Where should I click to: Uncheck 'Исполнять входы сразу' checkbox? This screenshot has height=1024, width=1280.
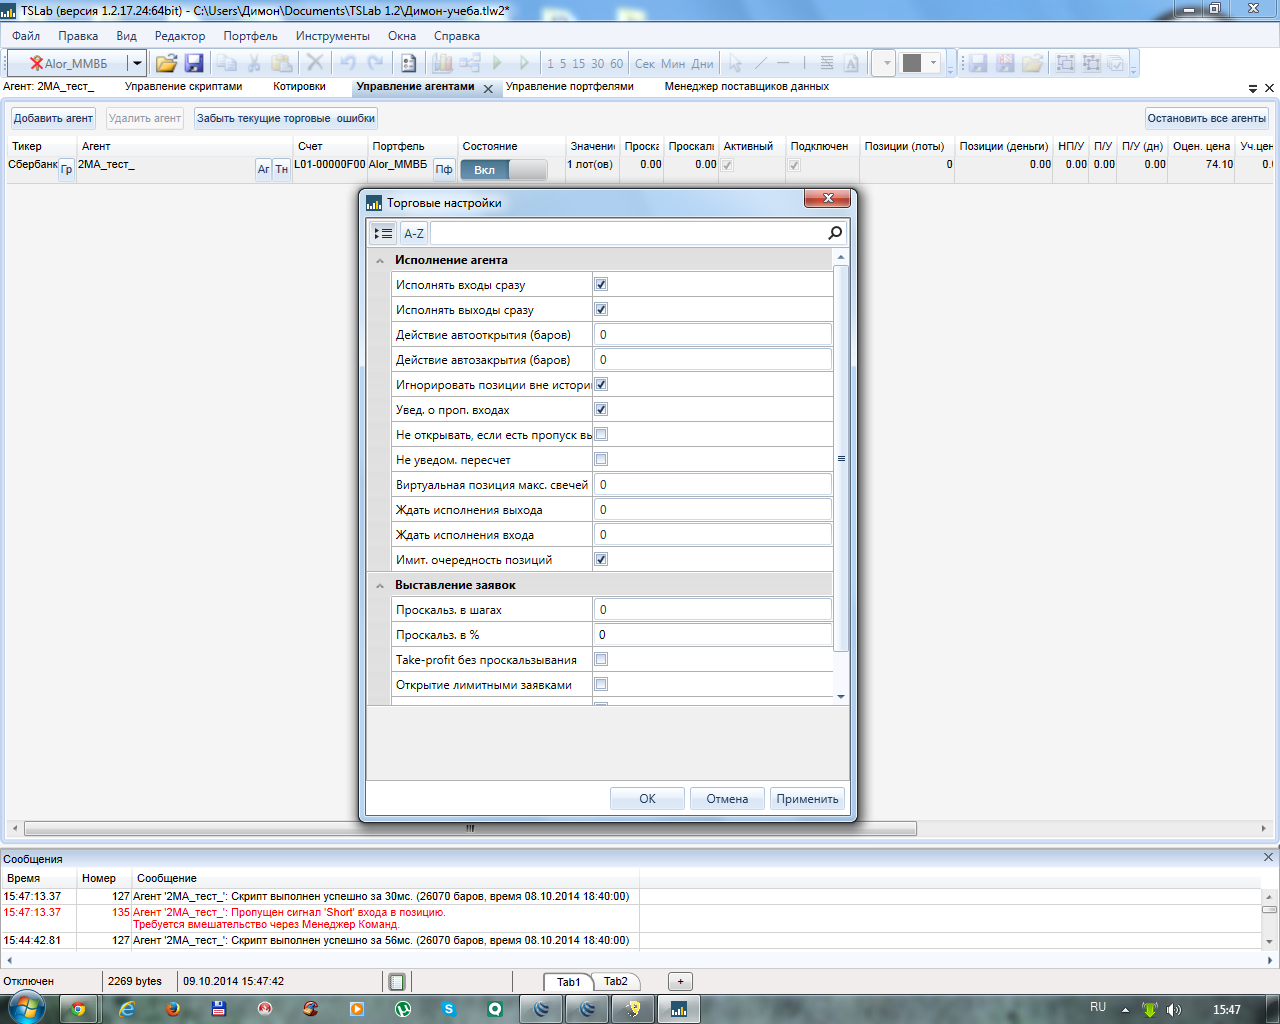[x=601, y=285]
